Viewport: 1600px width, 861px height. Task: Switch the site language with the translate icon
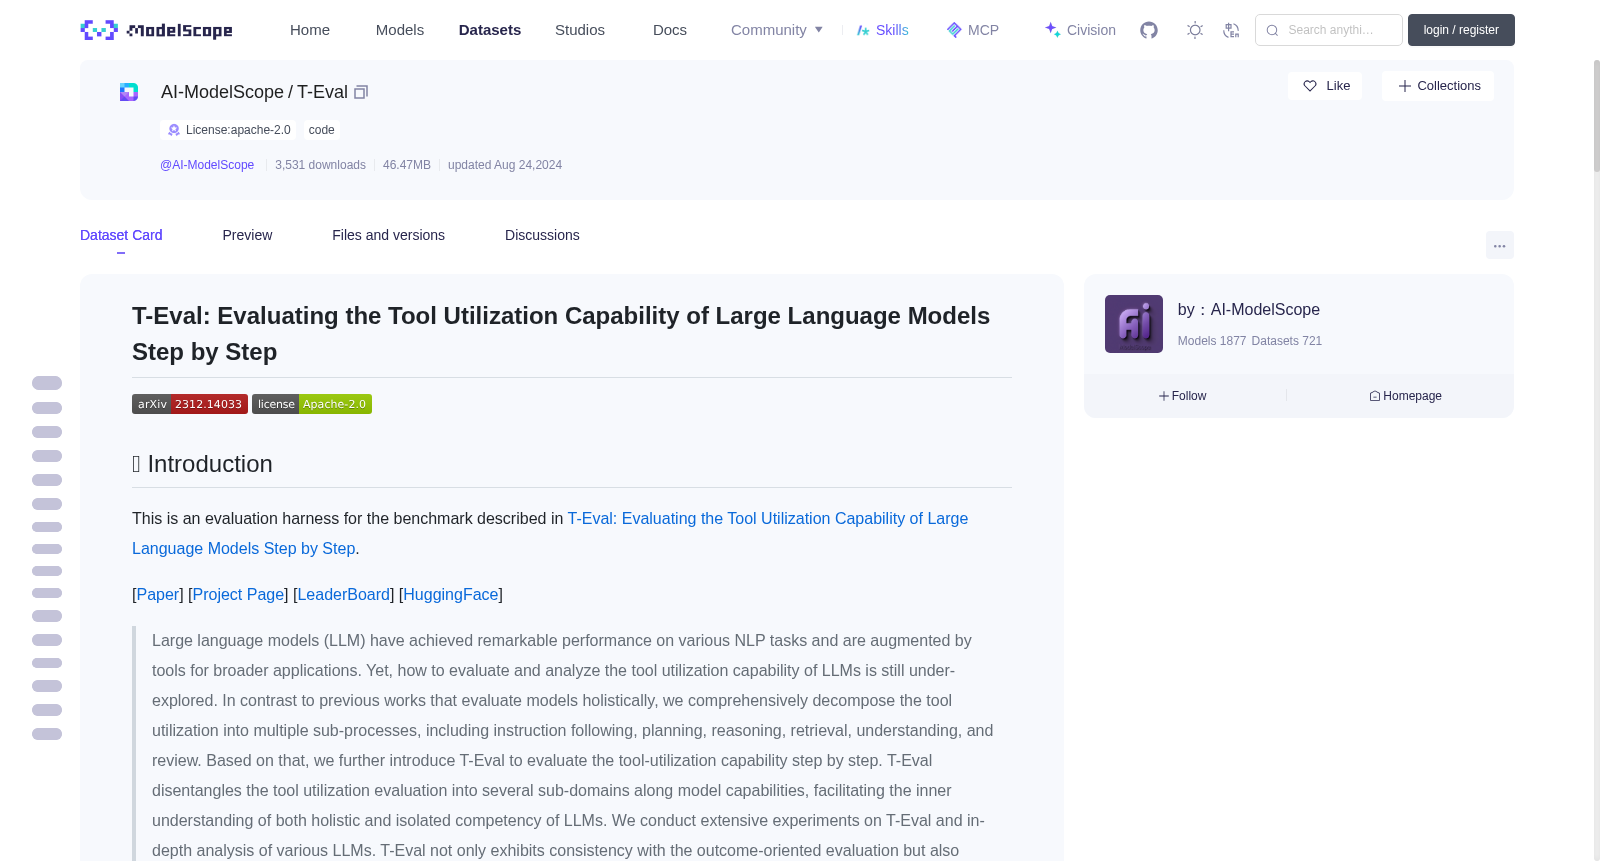[1231, 30]
